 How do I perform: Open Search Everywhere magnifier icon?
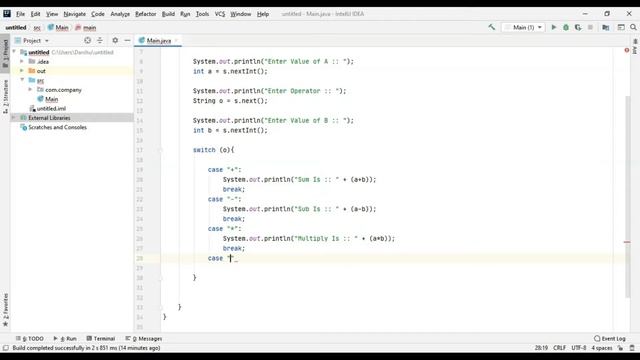tap(633, 27)
